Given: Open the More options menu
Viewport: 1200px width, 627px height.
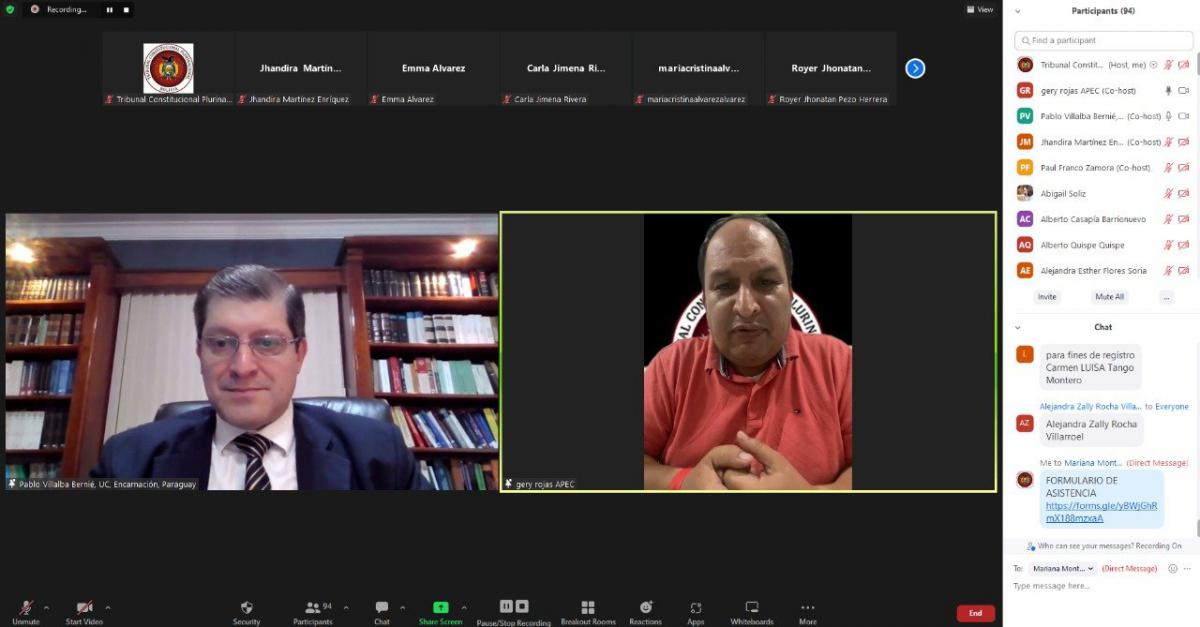Looking at the screenshot, I should click(808, 608).
